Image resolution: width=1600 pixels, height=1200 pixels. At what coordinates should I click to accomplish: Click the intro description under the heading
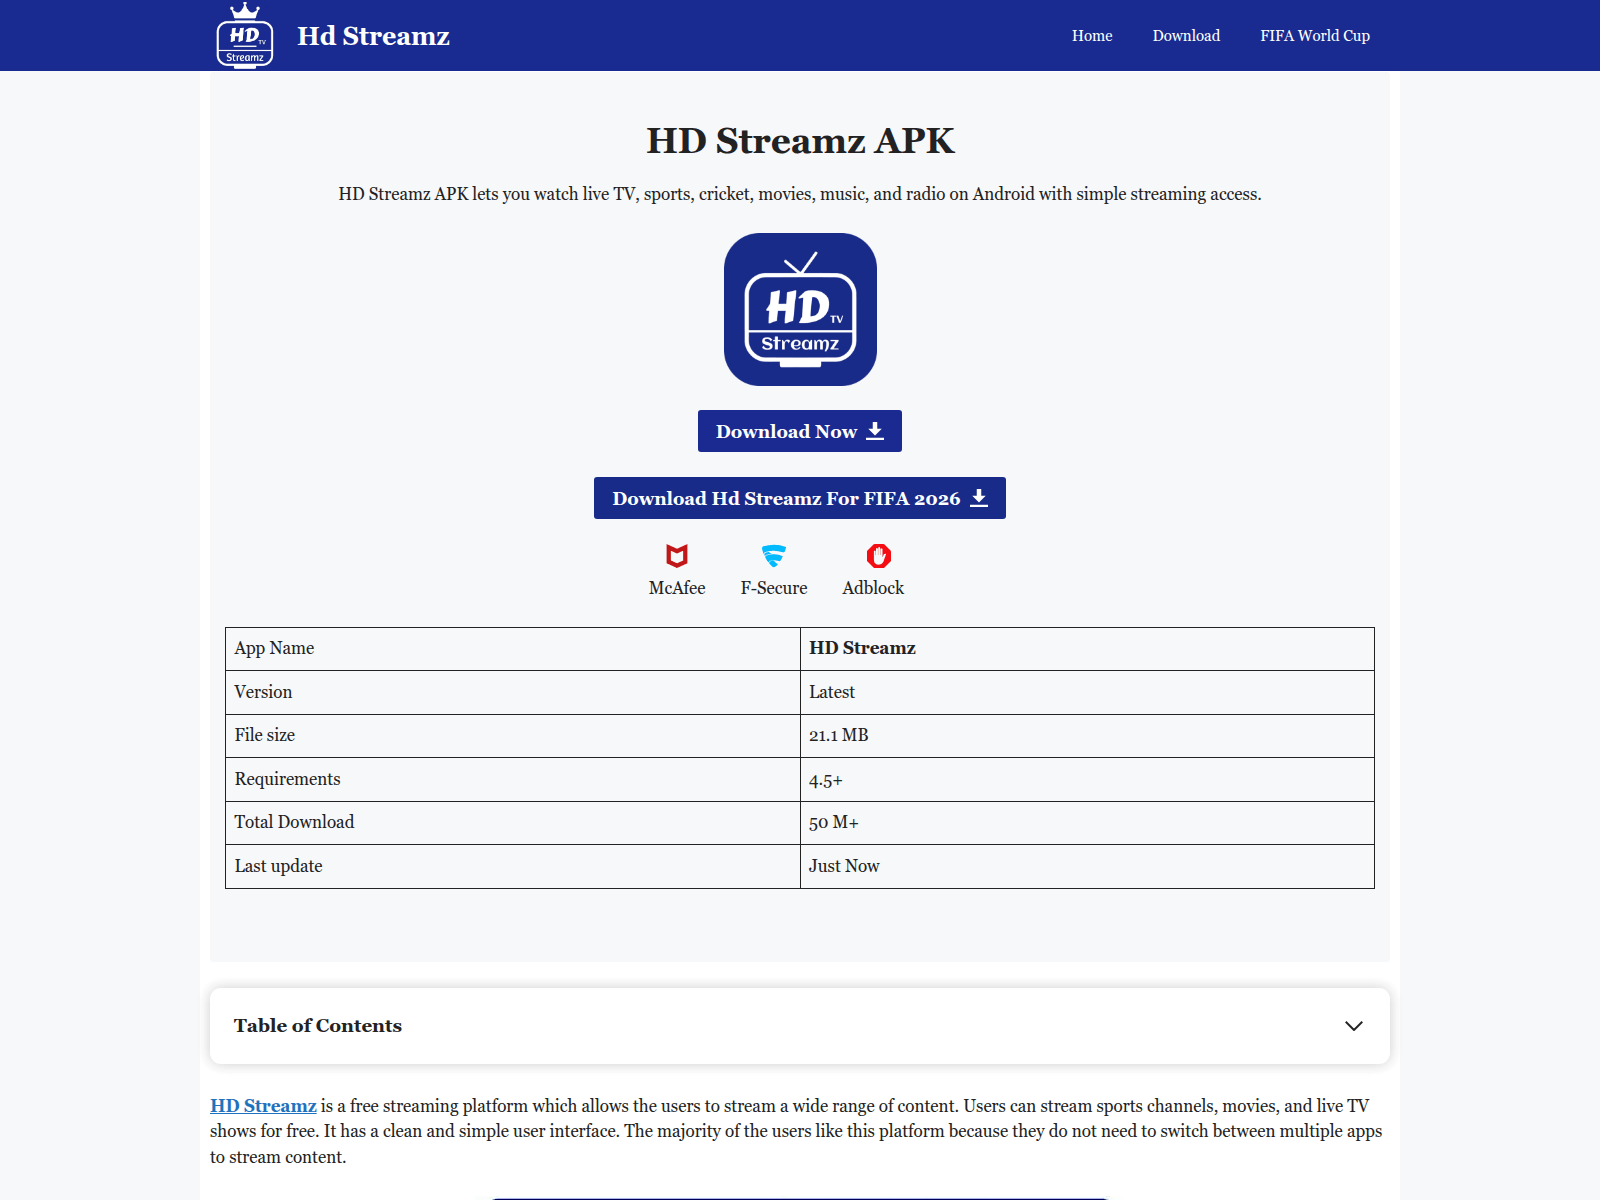800,194
